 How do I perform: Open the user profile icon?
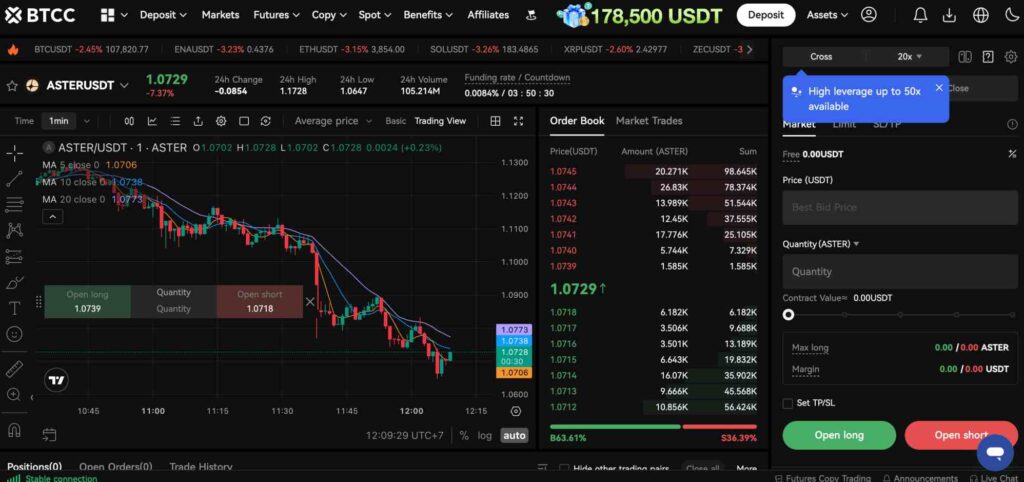pyautogui.click(x=869, y=14)
